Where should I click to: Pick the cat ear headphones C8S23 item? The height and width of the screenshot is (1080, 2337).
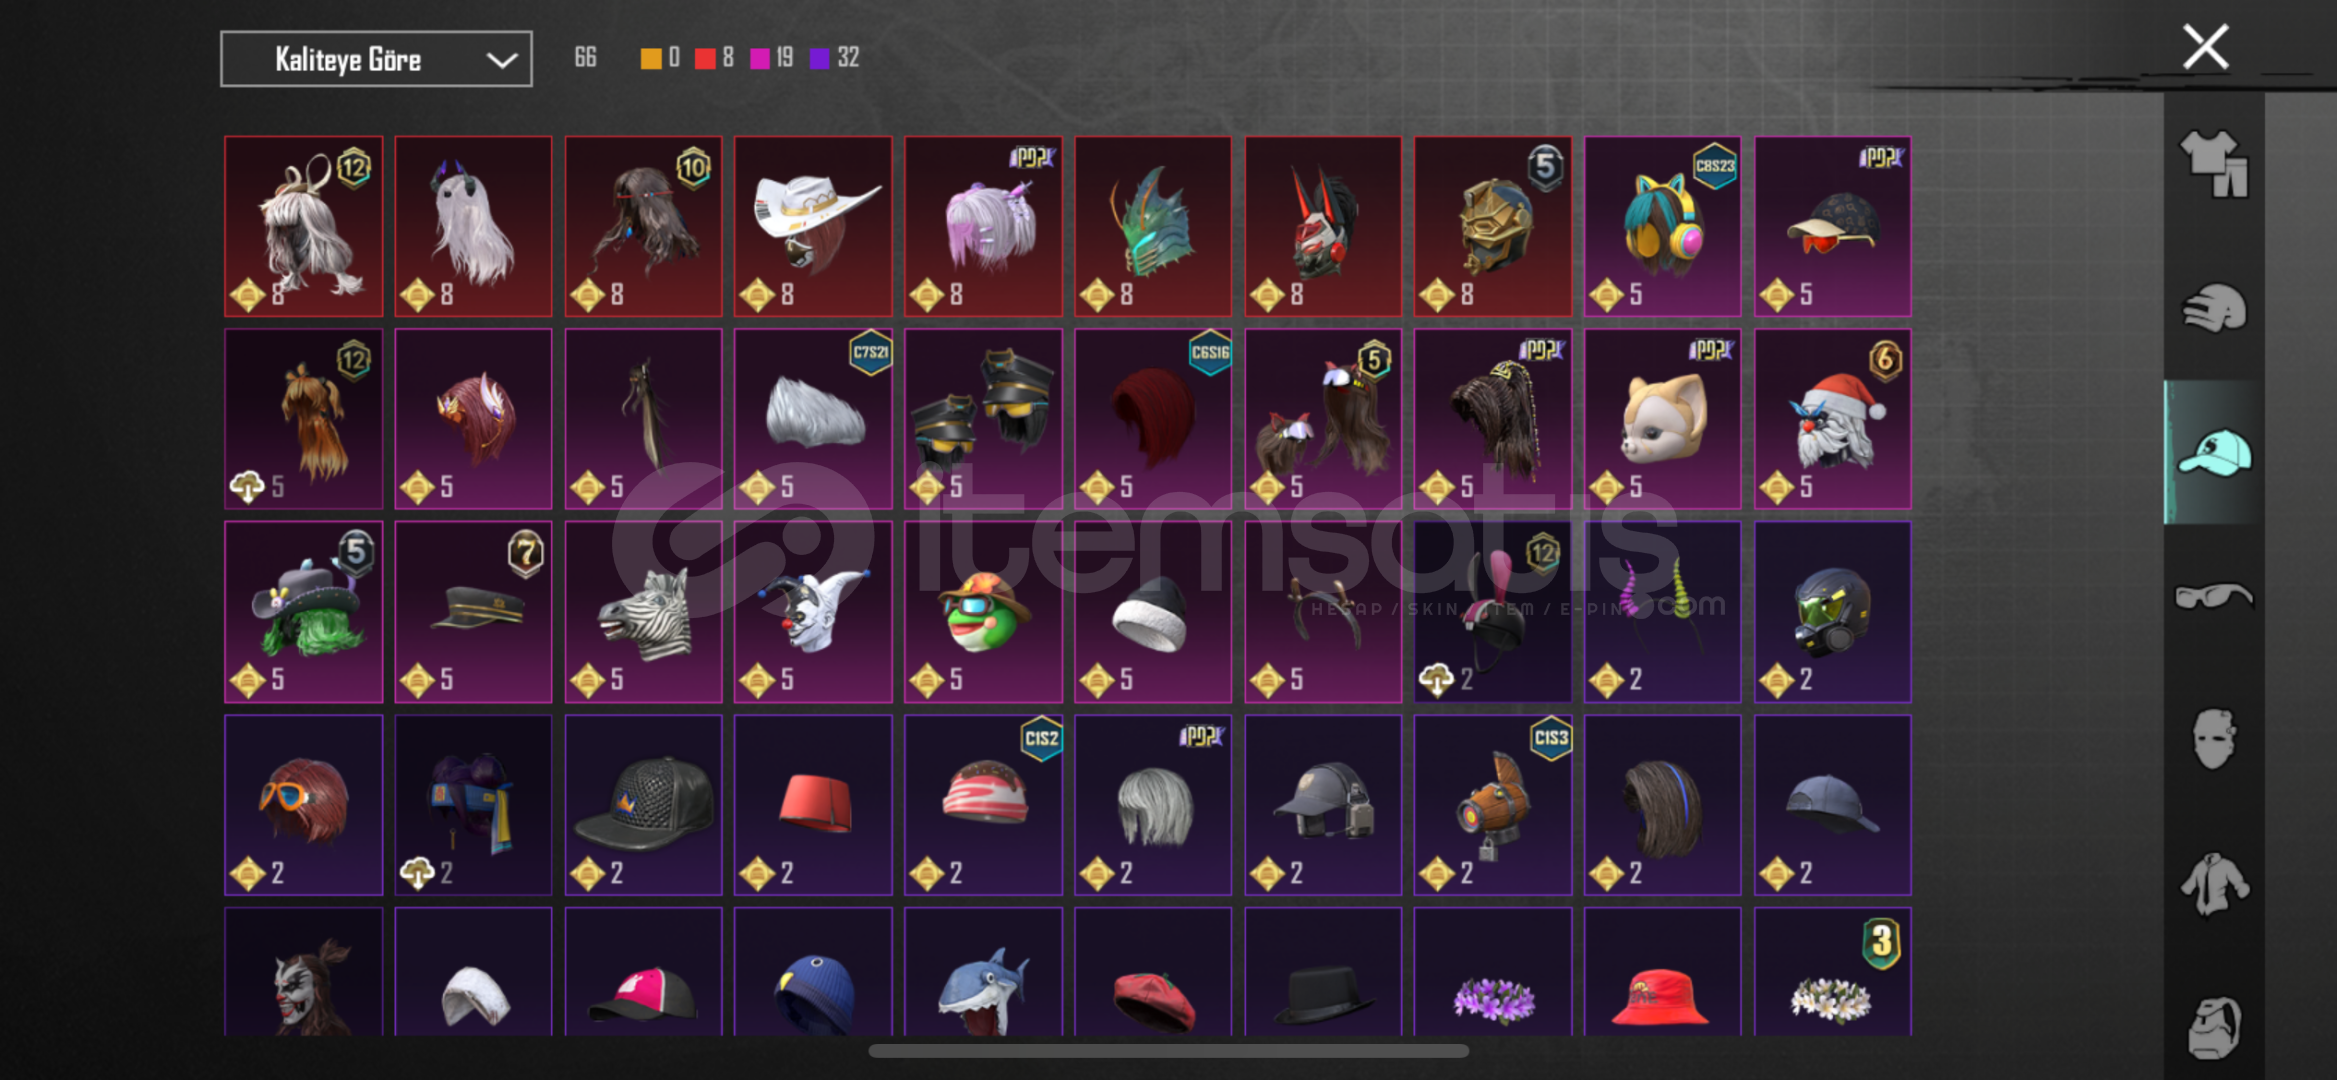(x=1663, y=226)
